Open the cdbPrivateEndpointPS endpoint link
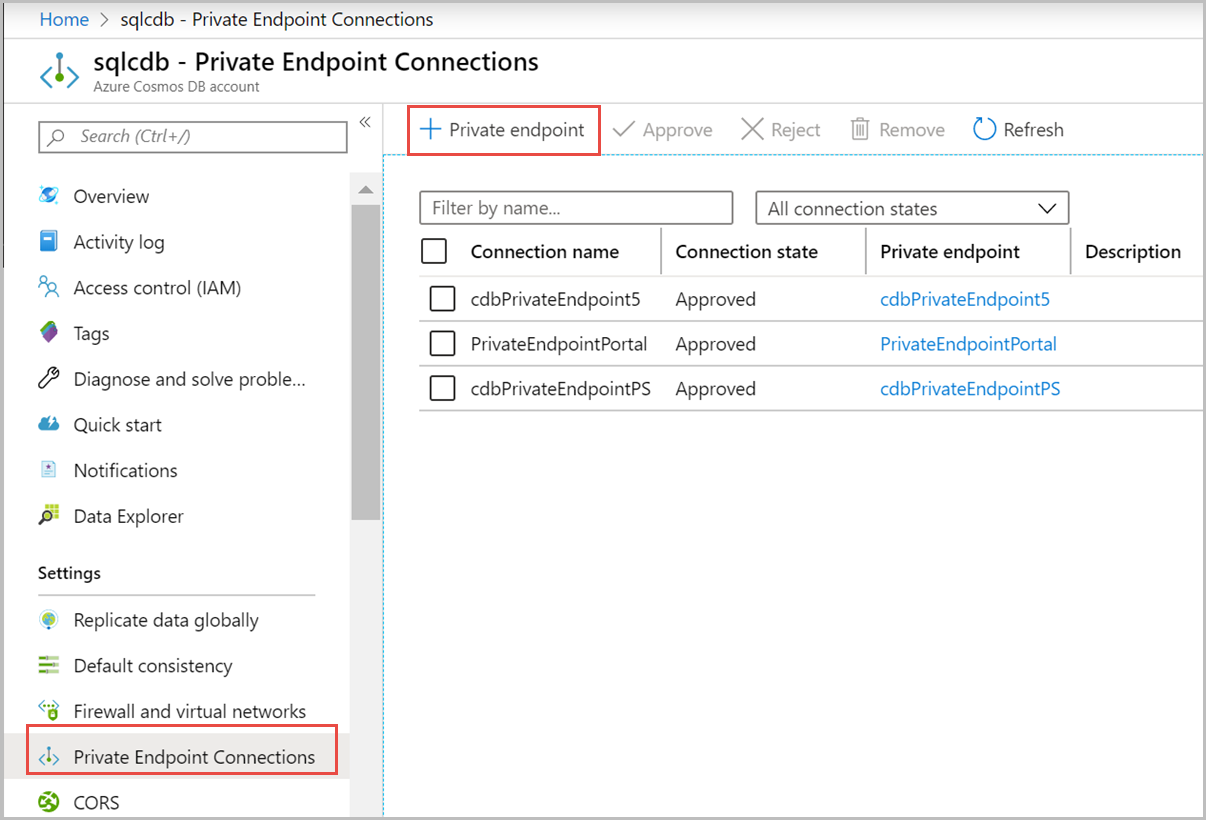The height and width of the screenshot is (820, 1206). point(969,389)
